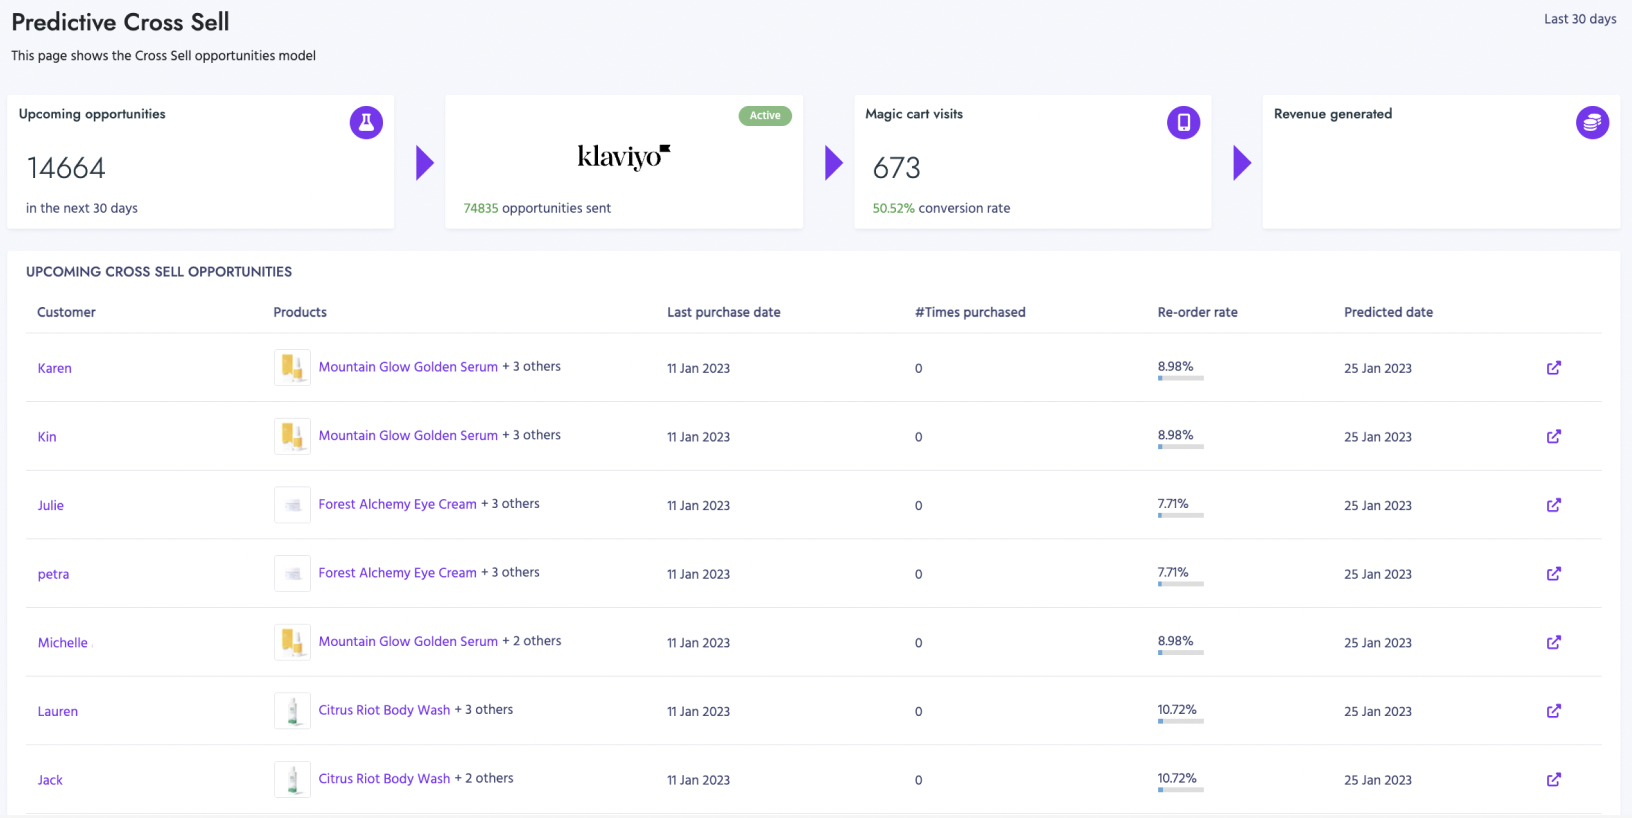Viewport: 1632px width, 818px height.
Task: Sort by Re-order rate column header
Action: point(1197,312)
